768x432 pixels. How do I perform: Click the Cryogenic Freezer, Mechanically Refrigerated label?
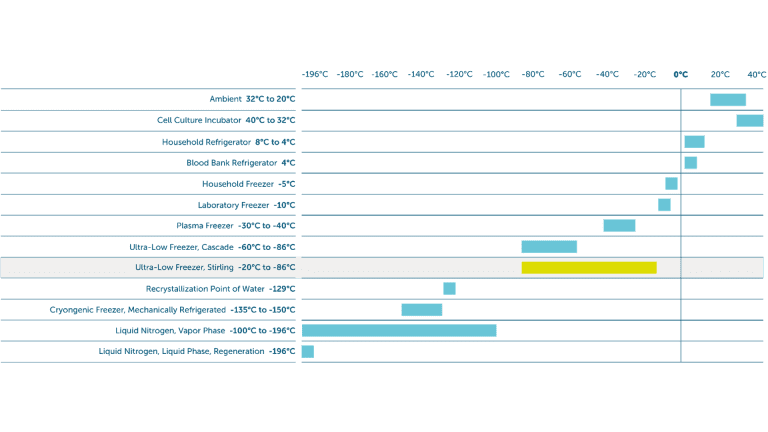pyautogui.click(x=172, y=310)
